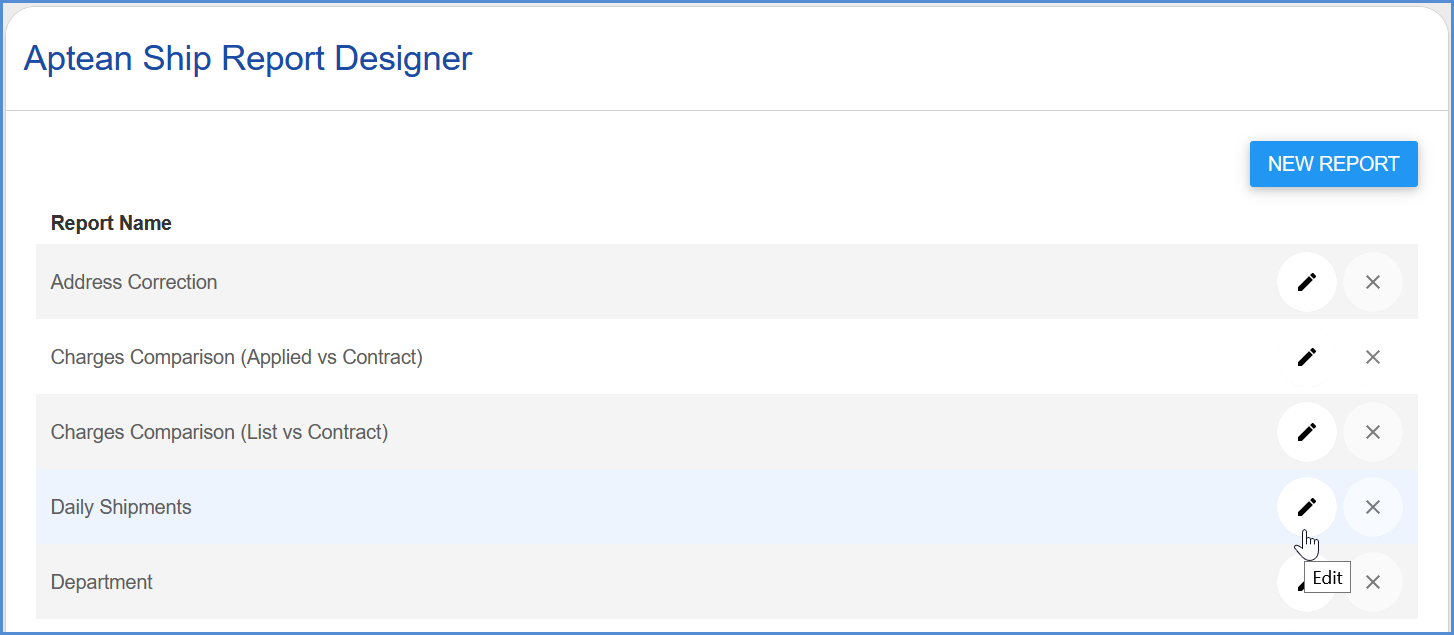Viewport: 1454px width, 635px height.
Task: Edit Charges Comparison (List vs Contract)
Action: [1306, 432]
